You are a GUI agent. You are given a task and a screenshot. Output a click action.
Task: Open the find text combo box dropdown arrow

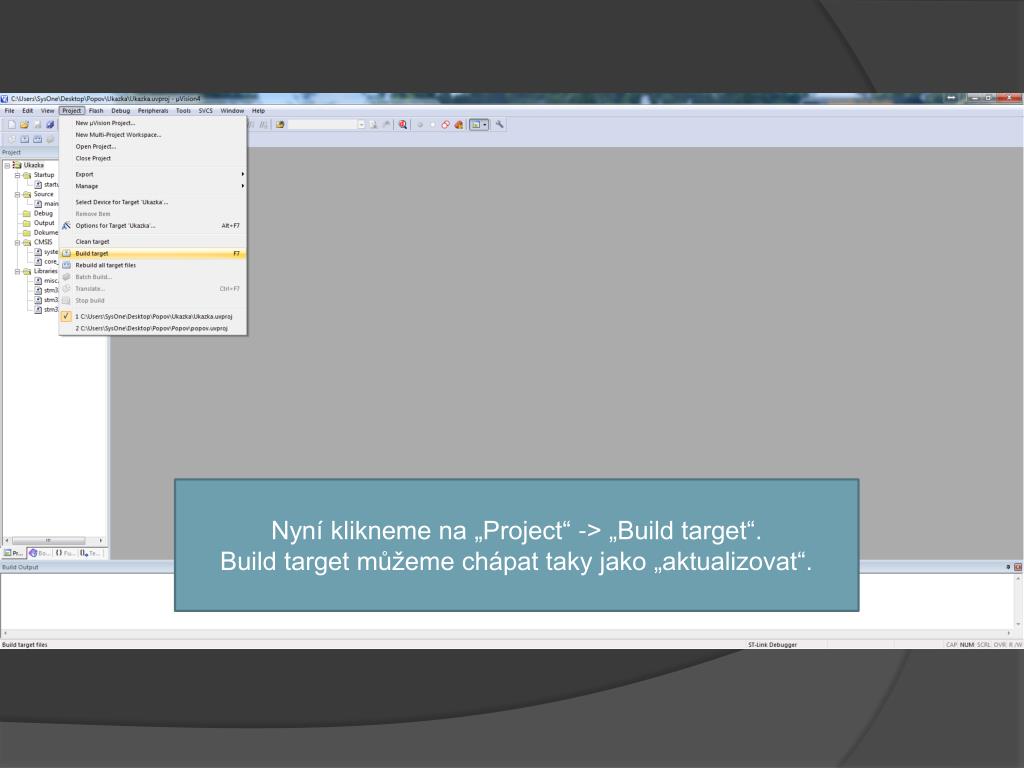coord(361,125)
